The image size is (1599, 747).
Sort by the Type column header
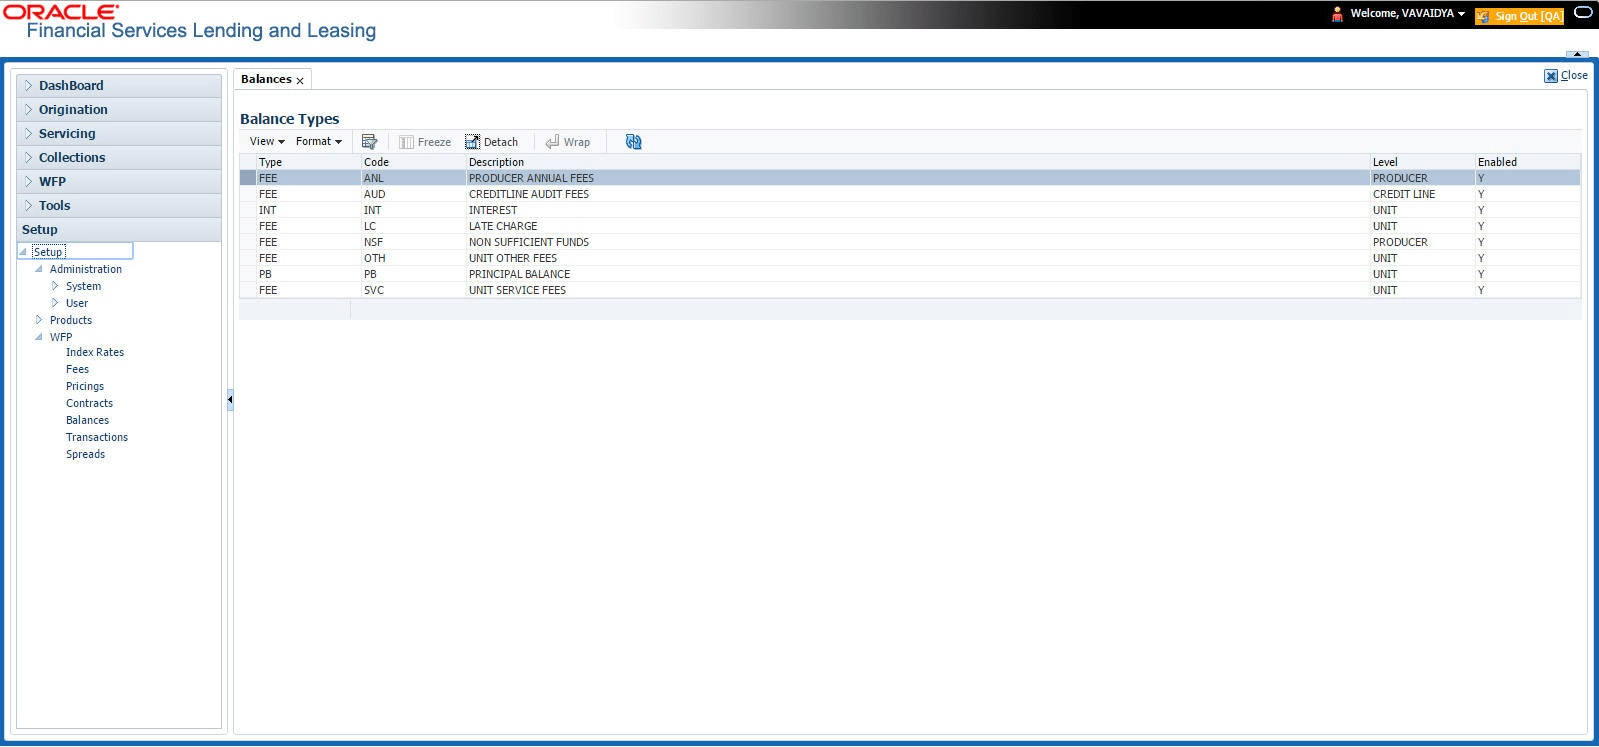pos(308,162)
